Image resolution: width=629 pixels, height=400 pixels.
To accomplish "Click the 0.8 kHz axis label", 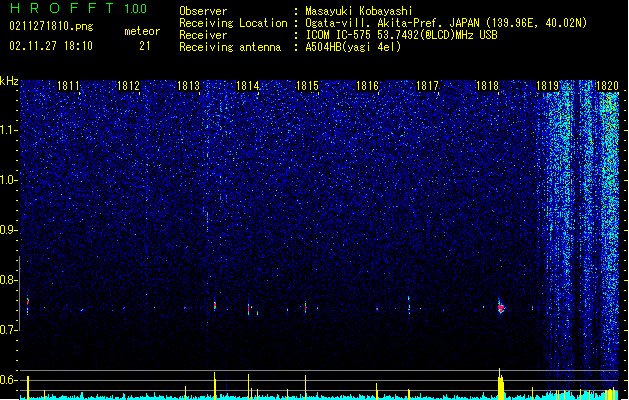I will [x=8, y=280].
